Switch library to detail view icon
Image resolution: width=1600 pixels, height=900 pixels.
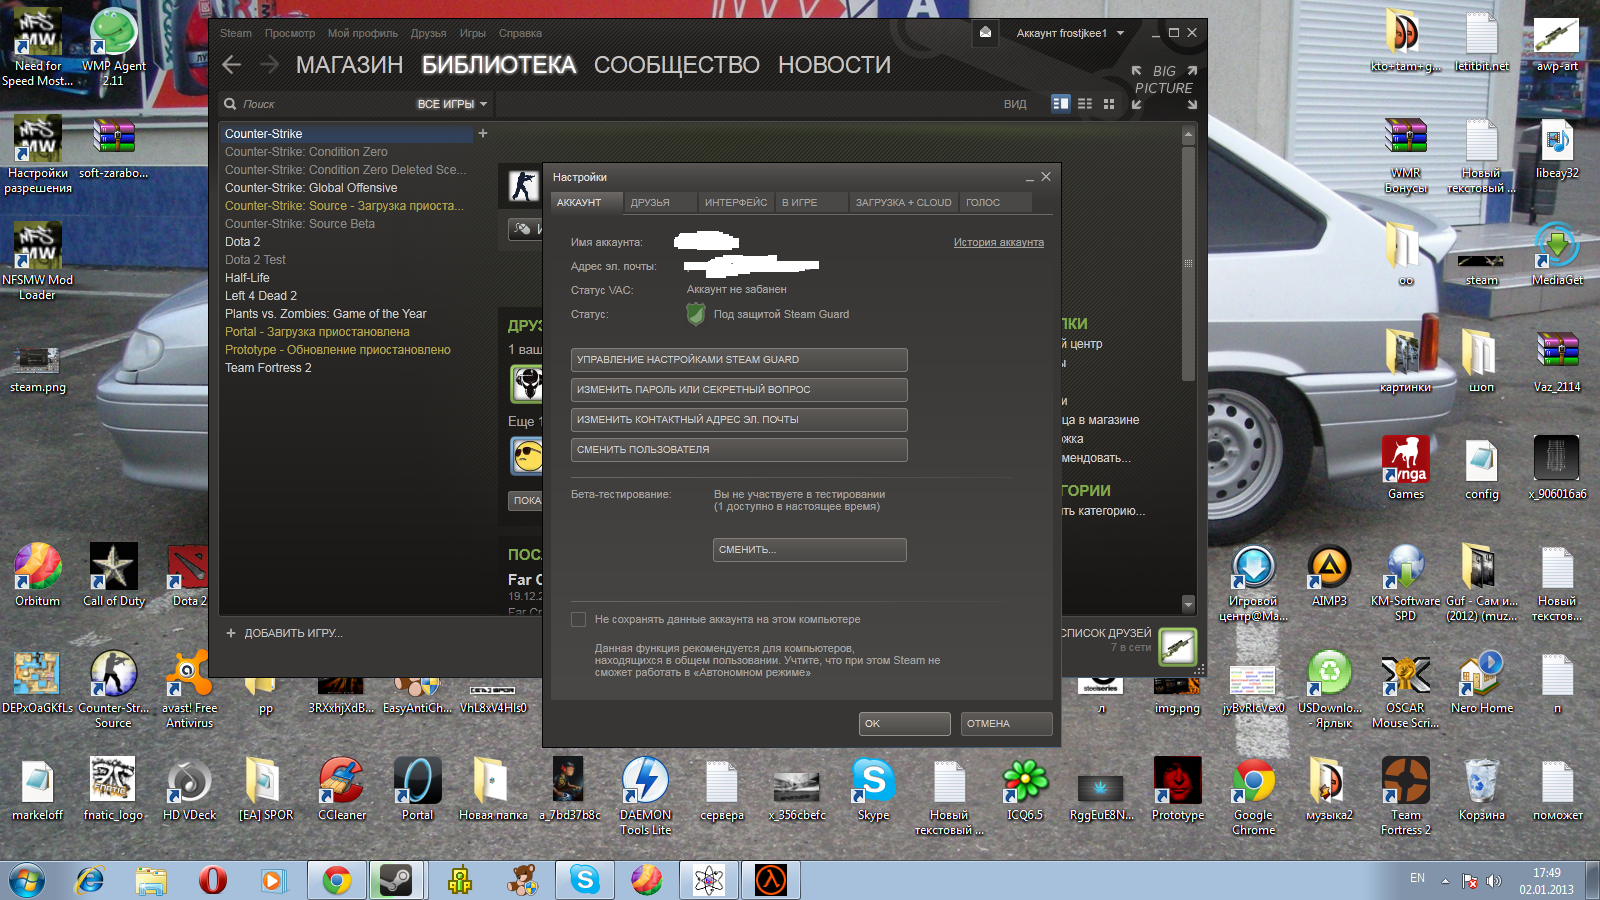click(x=1061, y=103)
